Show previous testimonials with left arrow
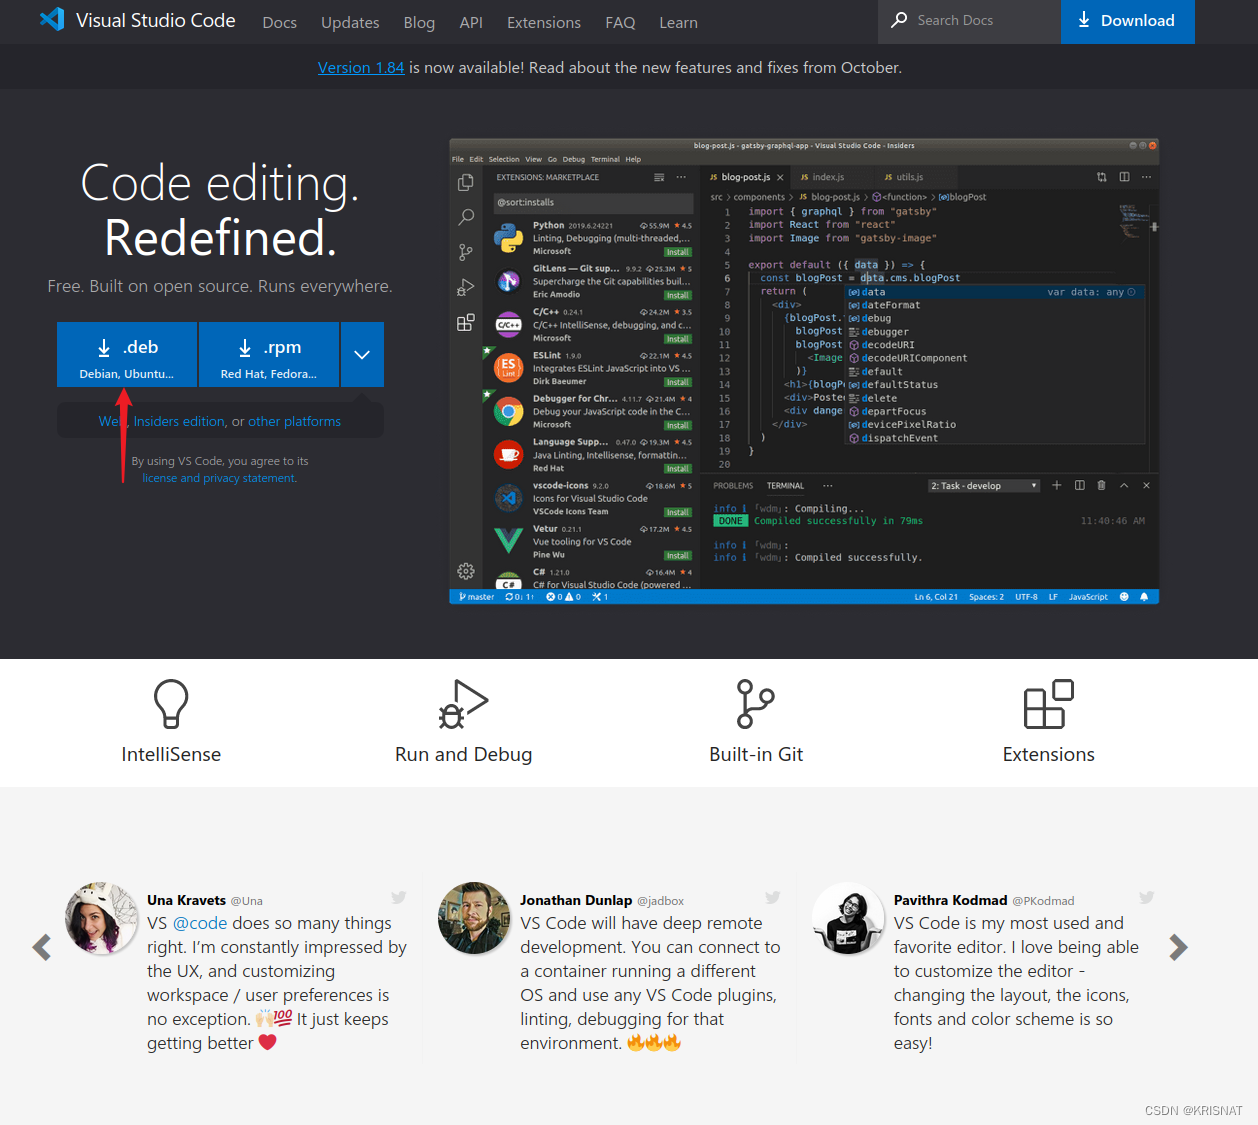Screen dimensions: 1258x1125 (42, 947)
